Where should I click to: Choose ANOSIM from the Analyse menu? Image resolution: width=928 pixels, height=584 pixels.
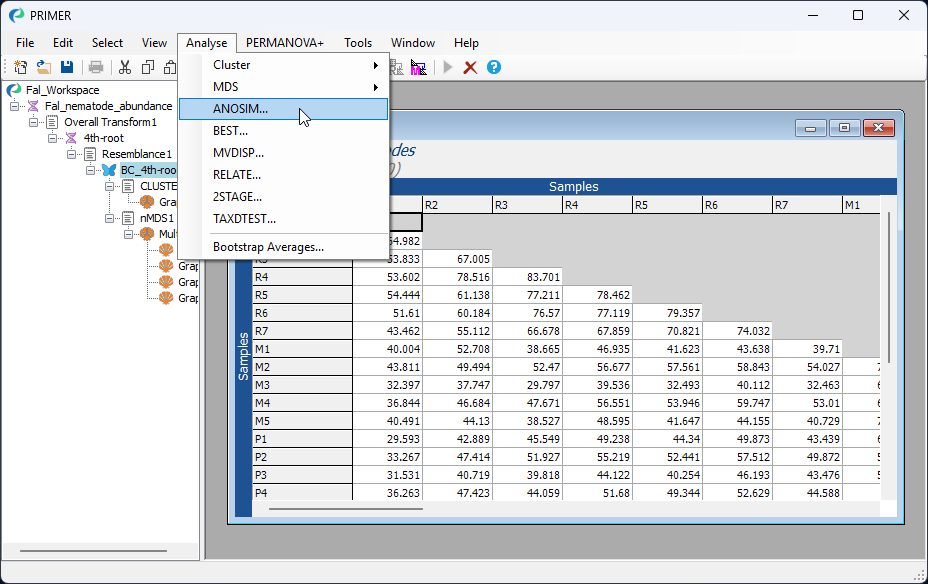(x=240, y=109)
